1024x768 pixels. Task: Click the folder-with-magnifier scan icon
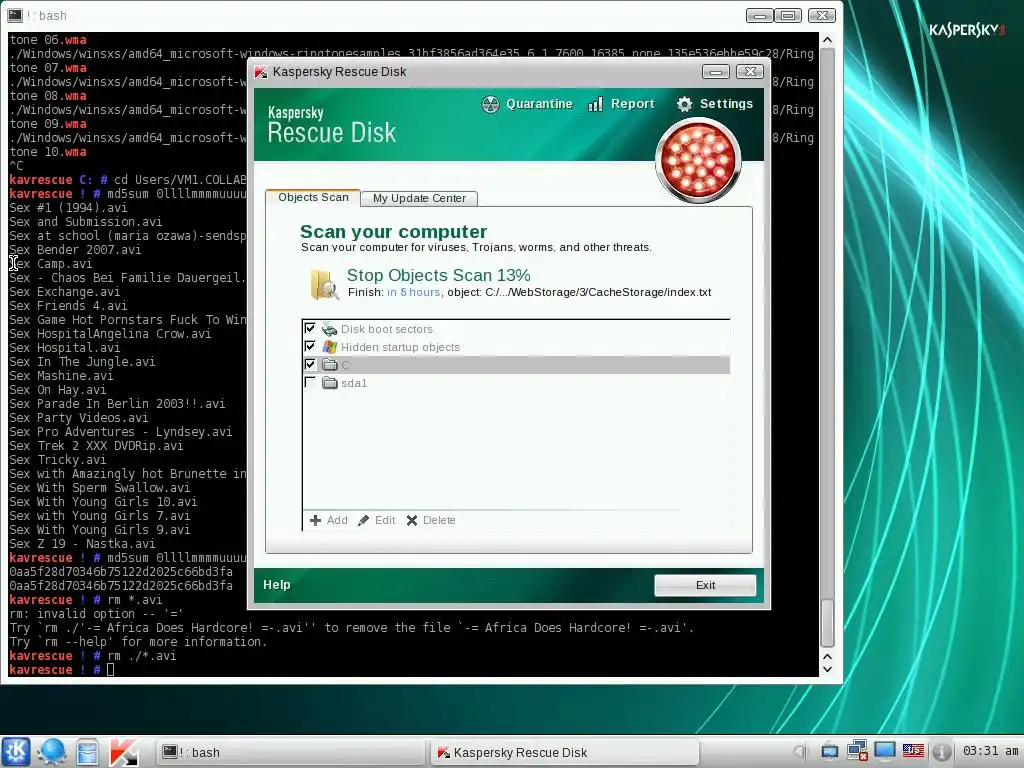pos(324,284)
